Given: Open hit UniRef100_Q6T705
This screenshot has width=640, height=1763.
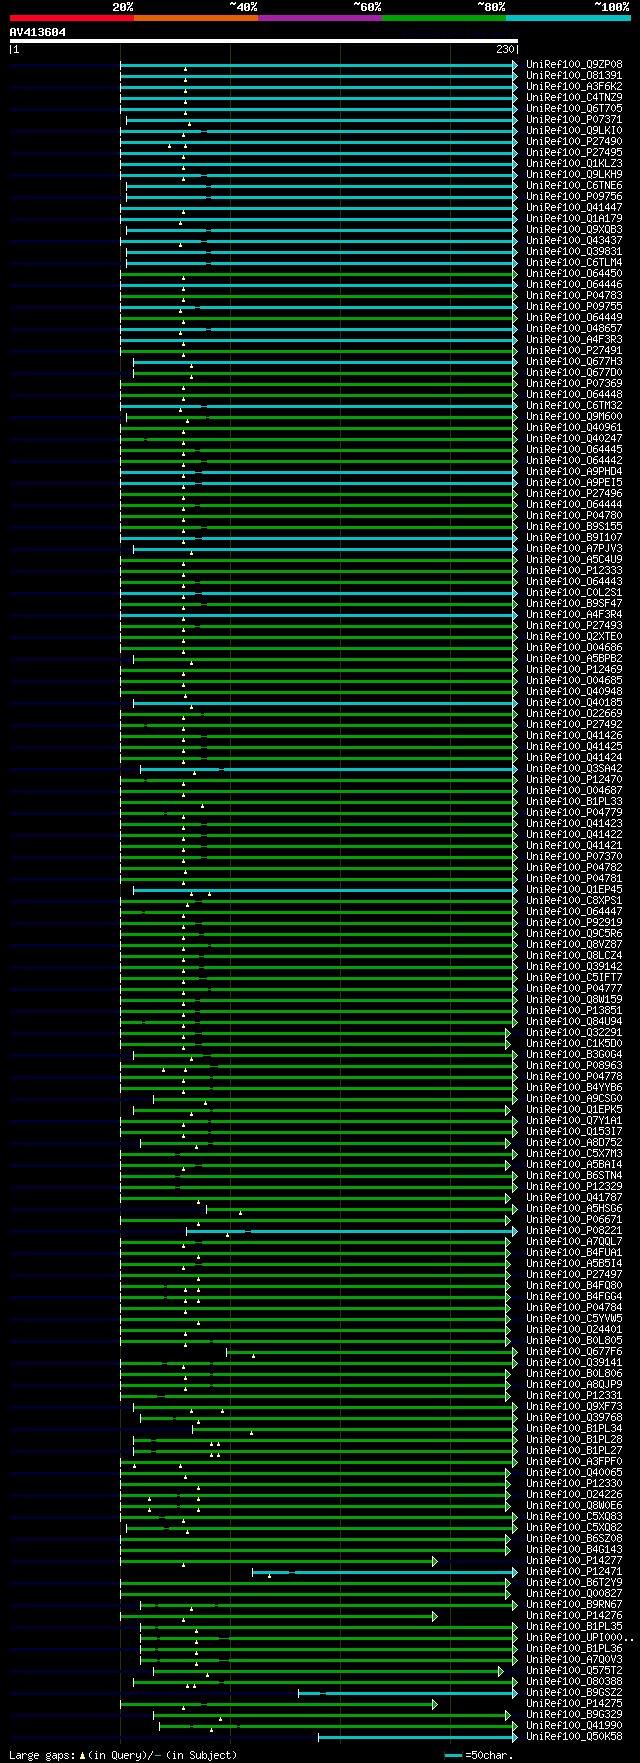Looking at the screenshot, I should [574, 109].
